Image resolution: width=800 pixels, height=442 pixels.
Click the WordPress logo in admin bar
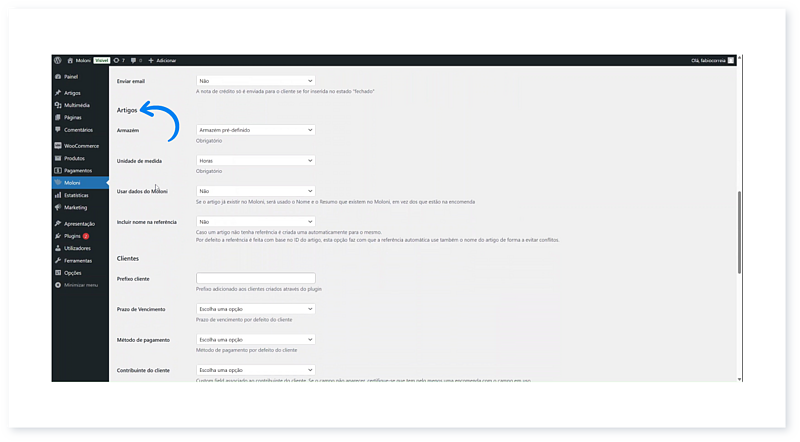(57, 60)
